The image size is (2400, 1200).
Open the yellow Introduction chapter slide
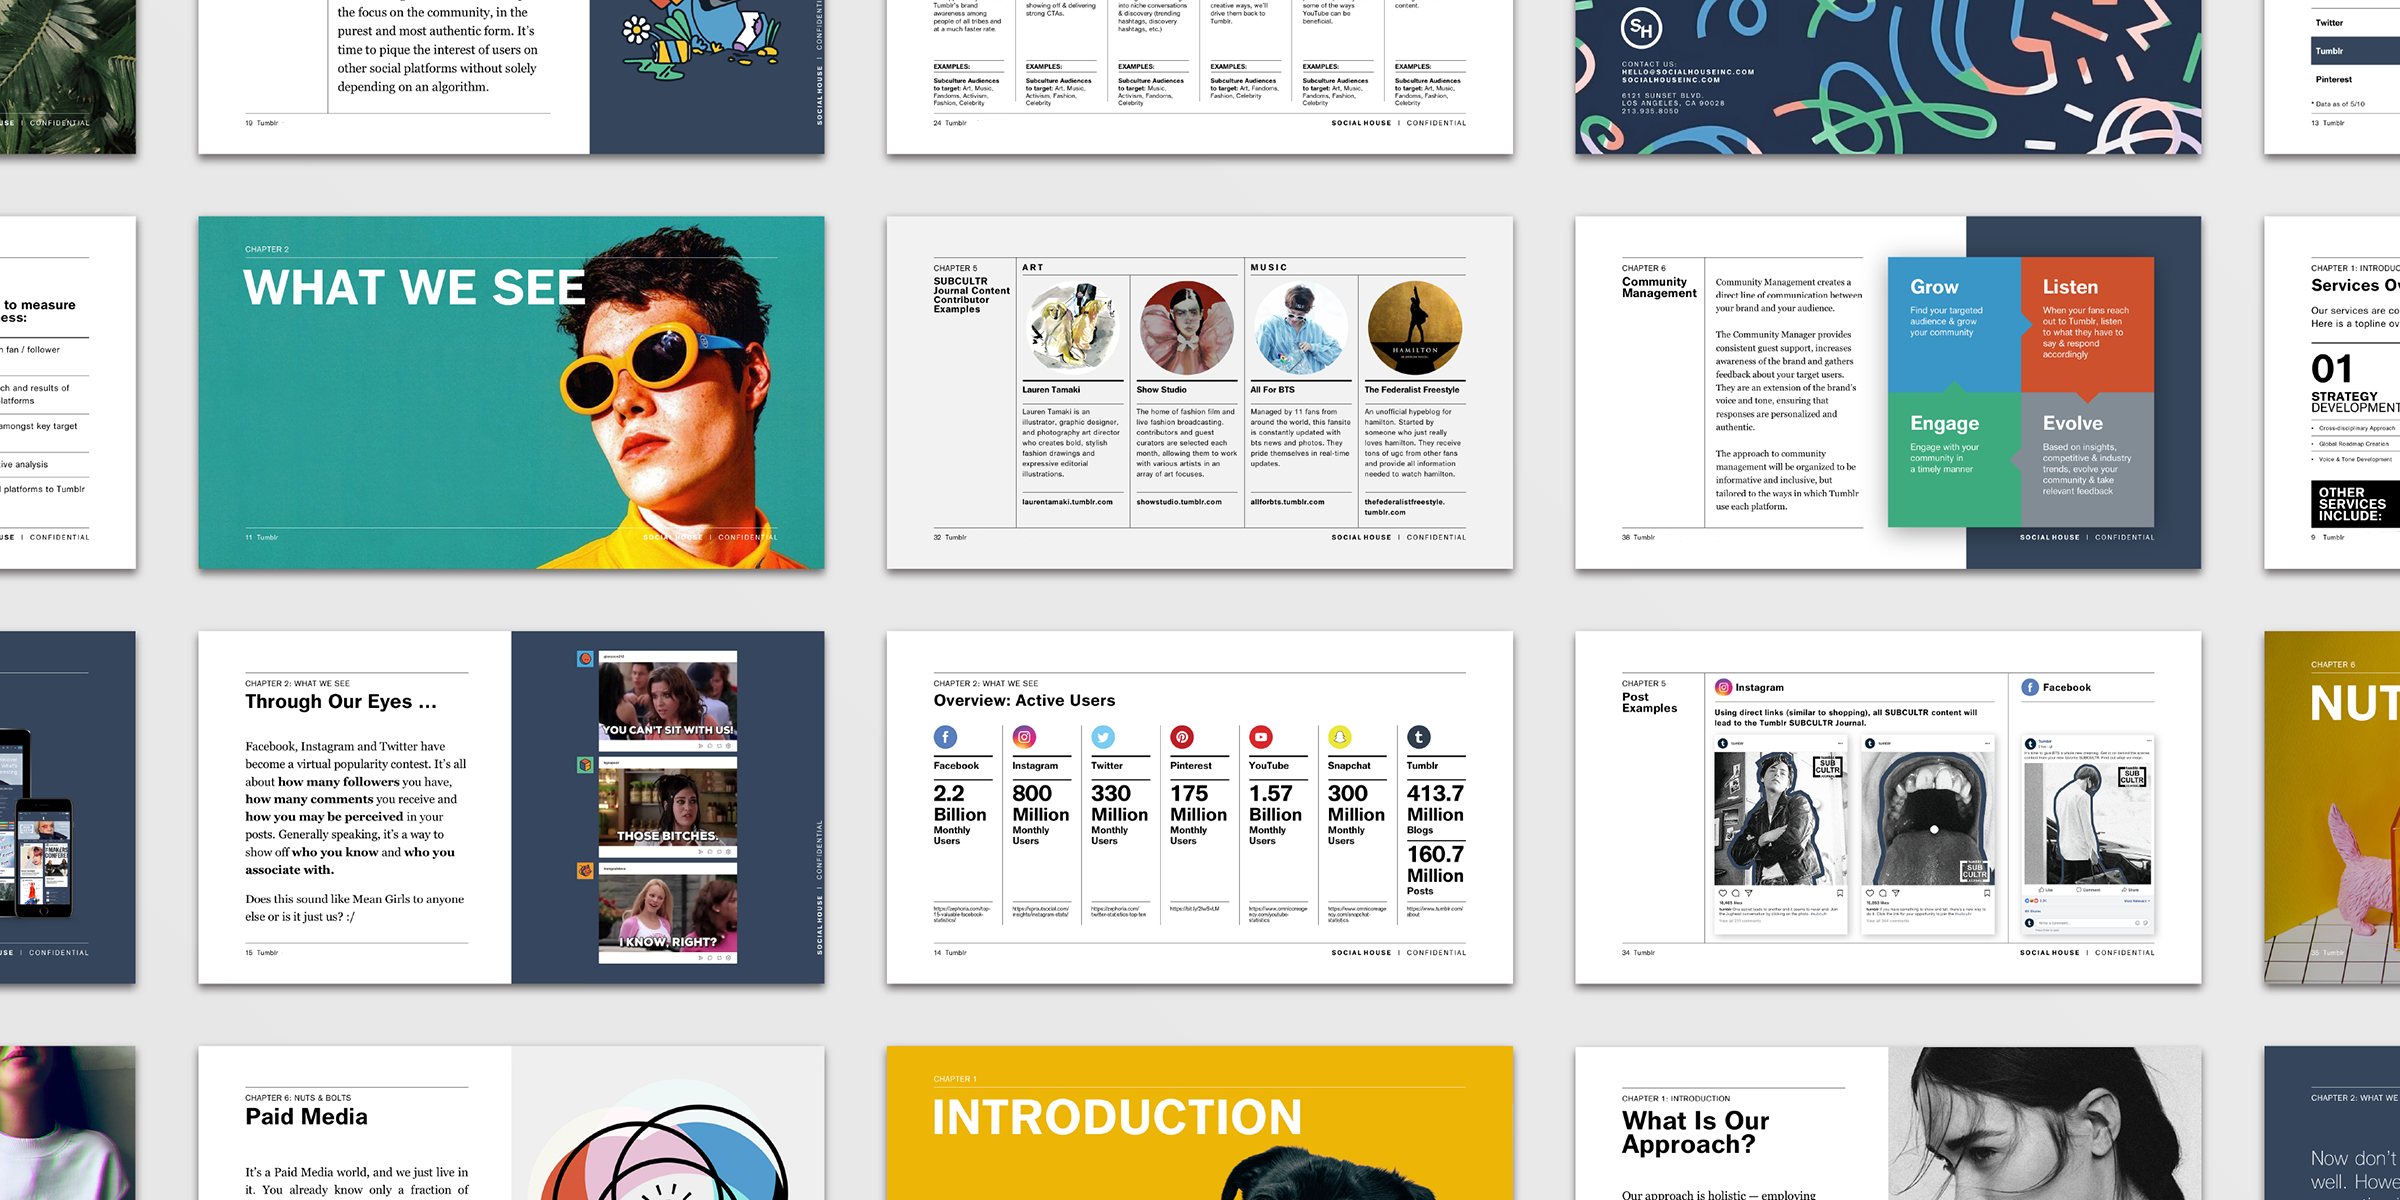tap(1199, 1122)
